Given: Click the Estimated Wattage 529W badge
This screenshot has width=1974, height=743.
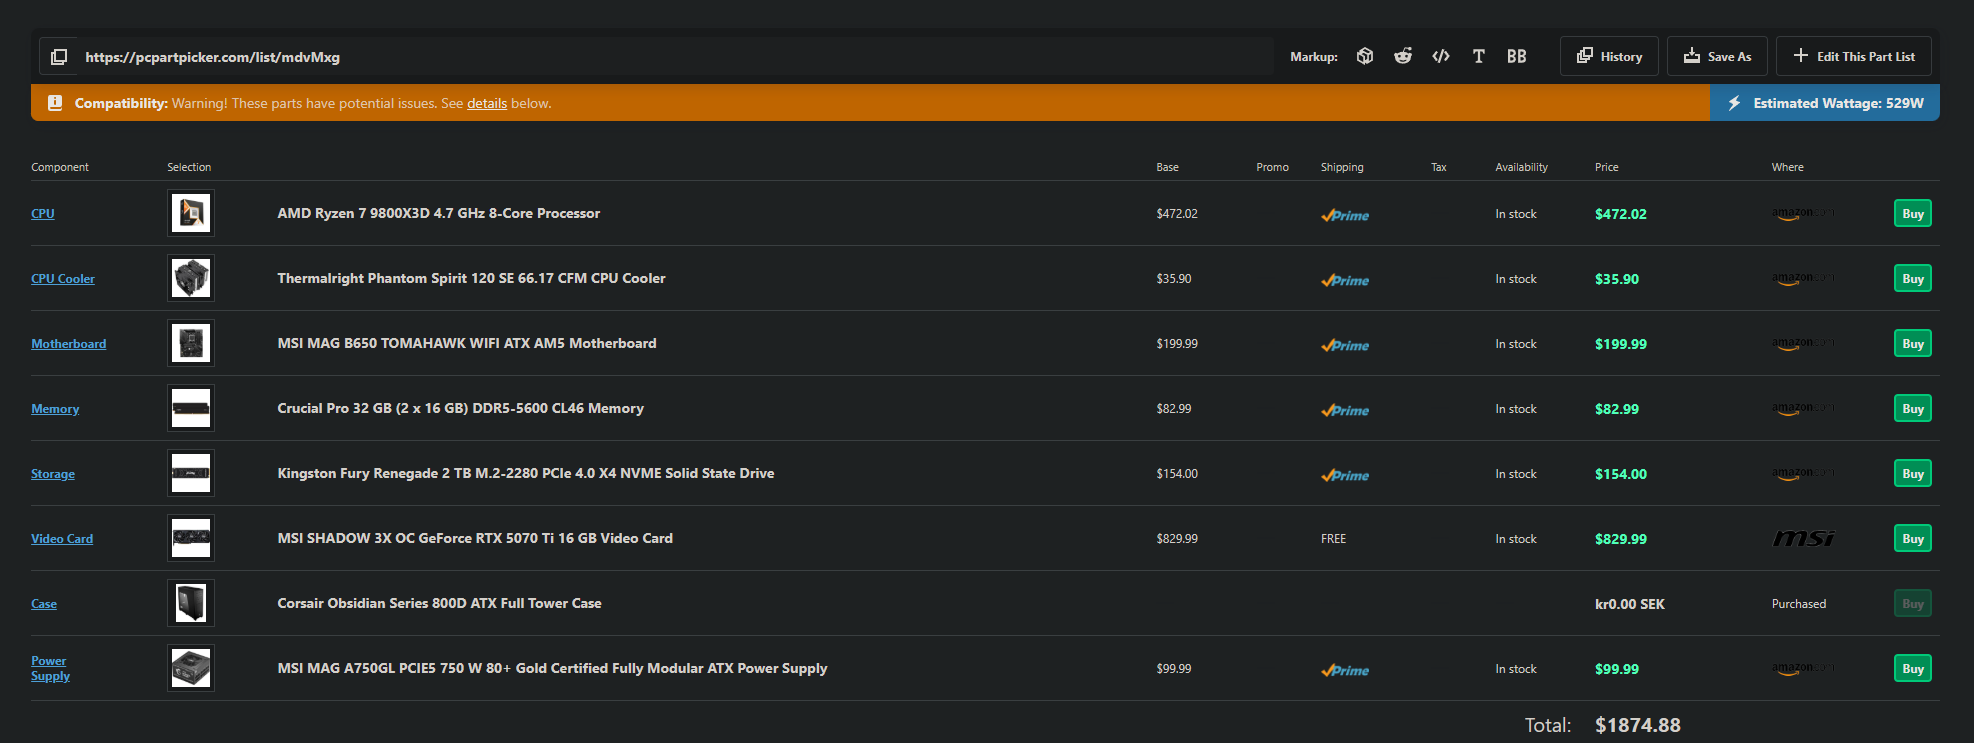Looking at the screenshot, I should tap(1825, 103).
